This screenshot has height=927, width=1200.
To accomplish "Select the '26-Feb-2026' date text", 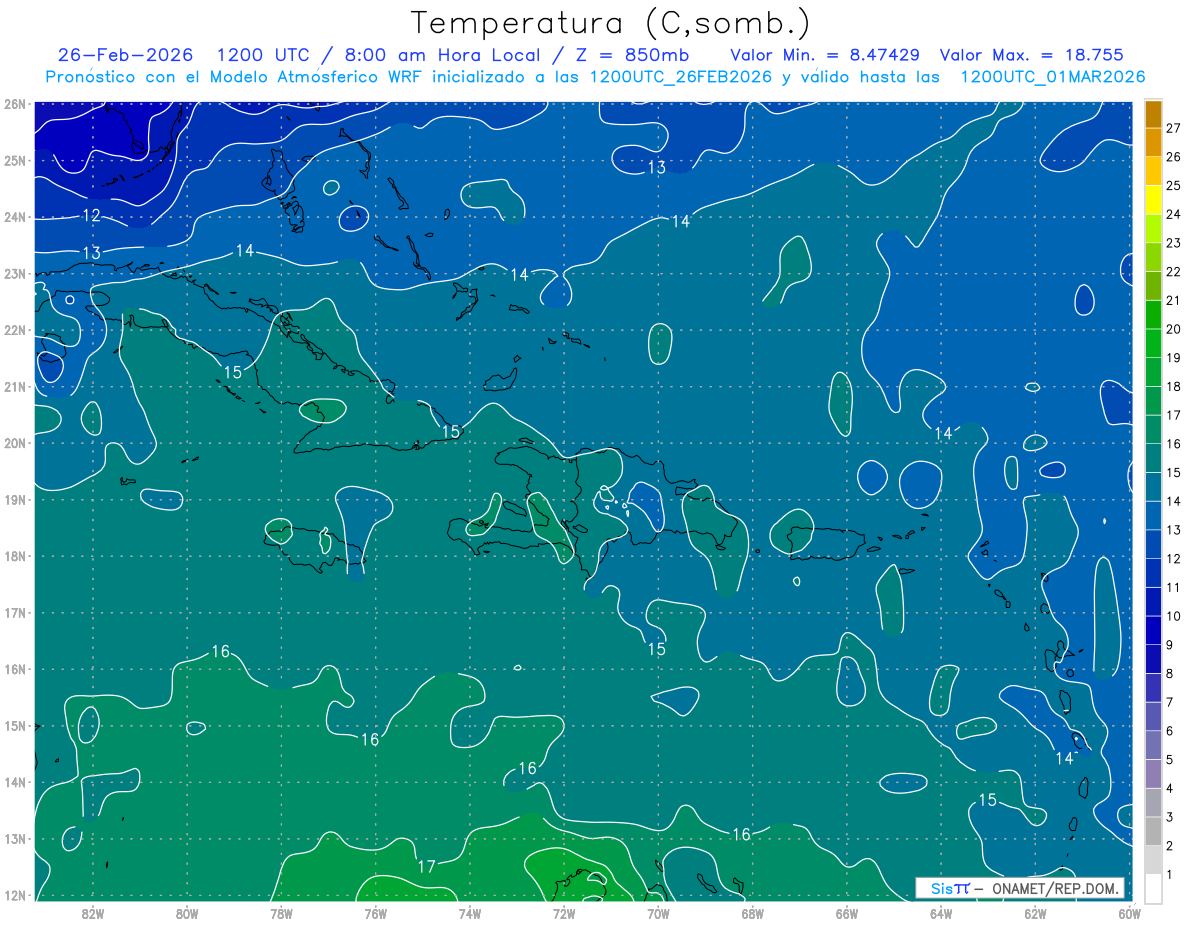I will 126,55.
